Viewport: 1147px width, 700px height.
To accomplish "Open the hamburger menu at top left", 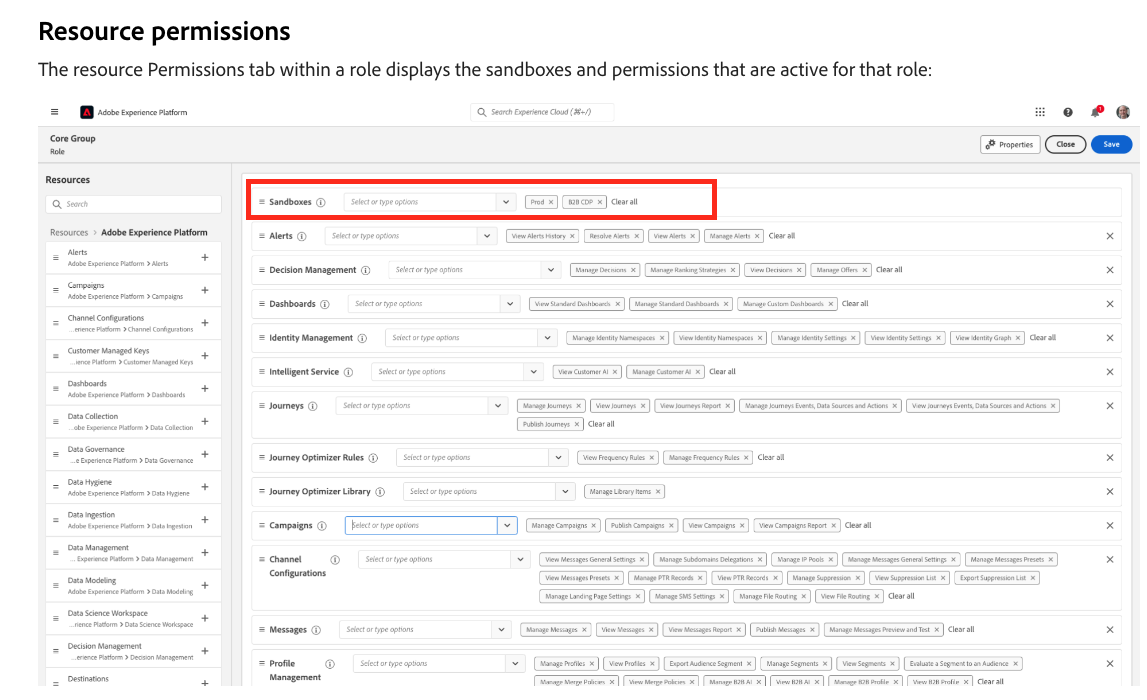I will coord(54,112).
